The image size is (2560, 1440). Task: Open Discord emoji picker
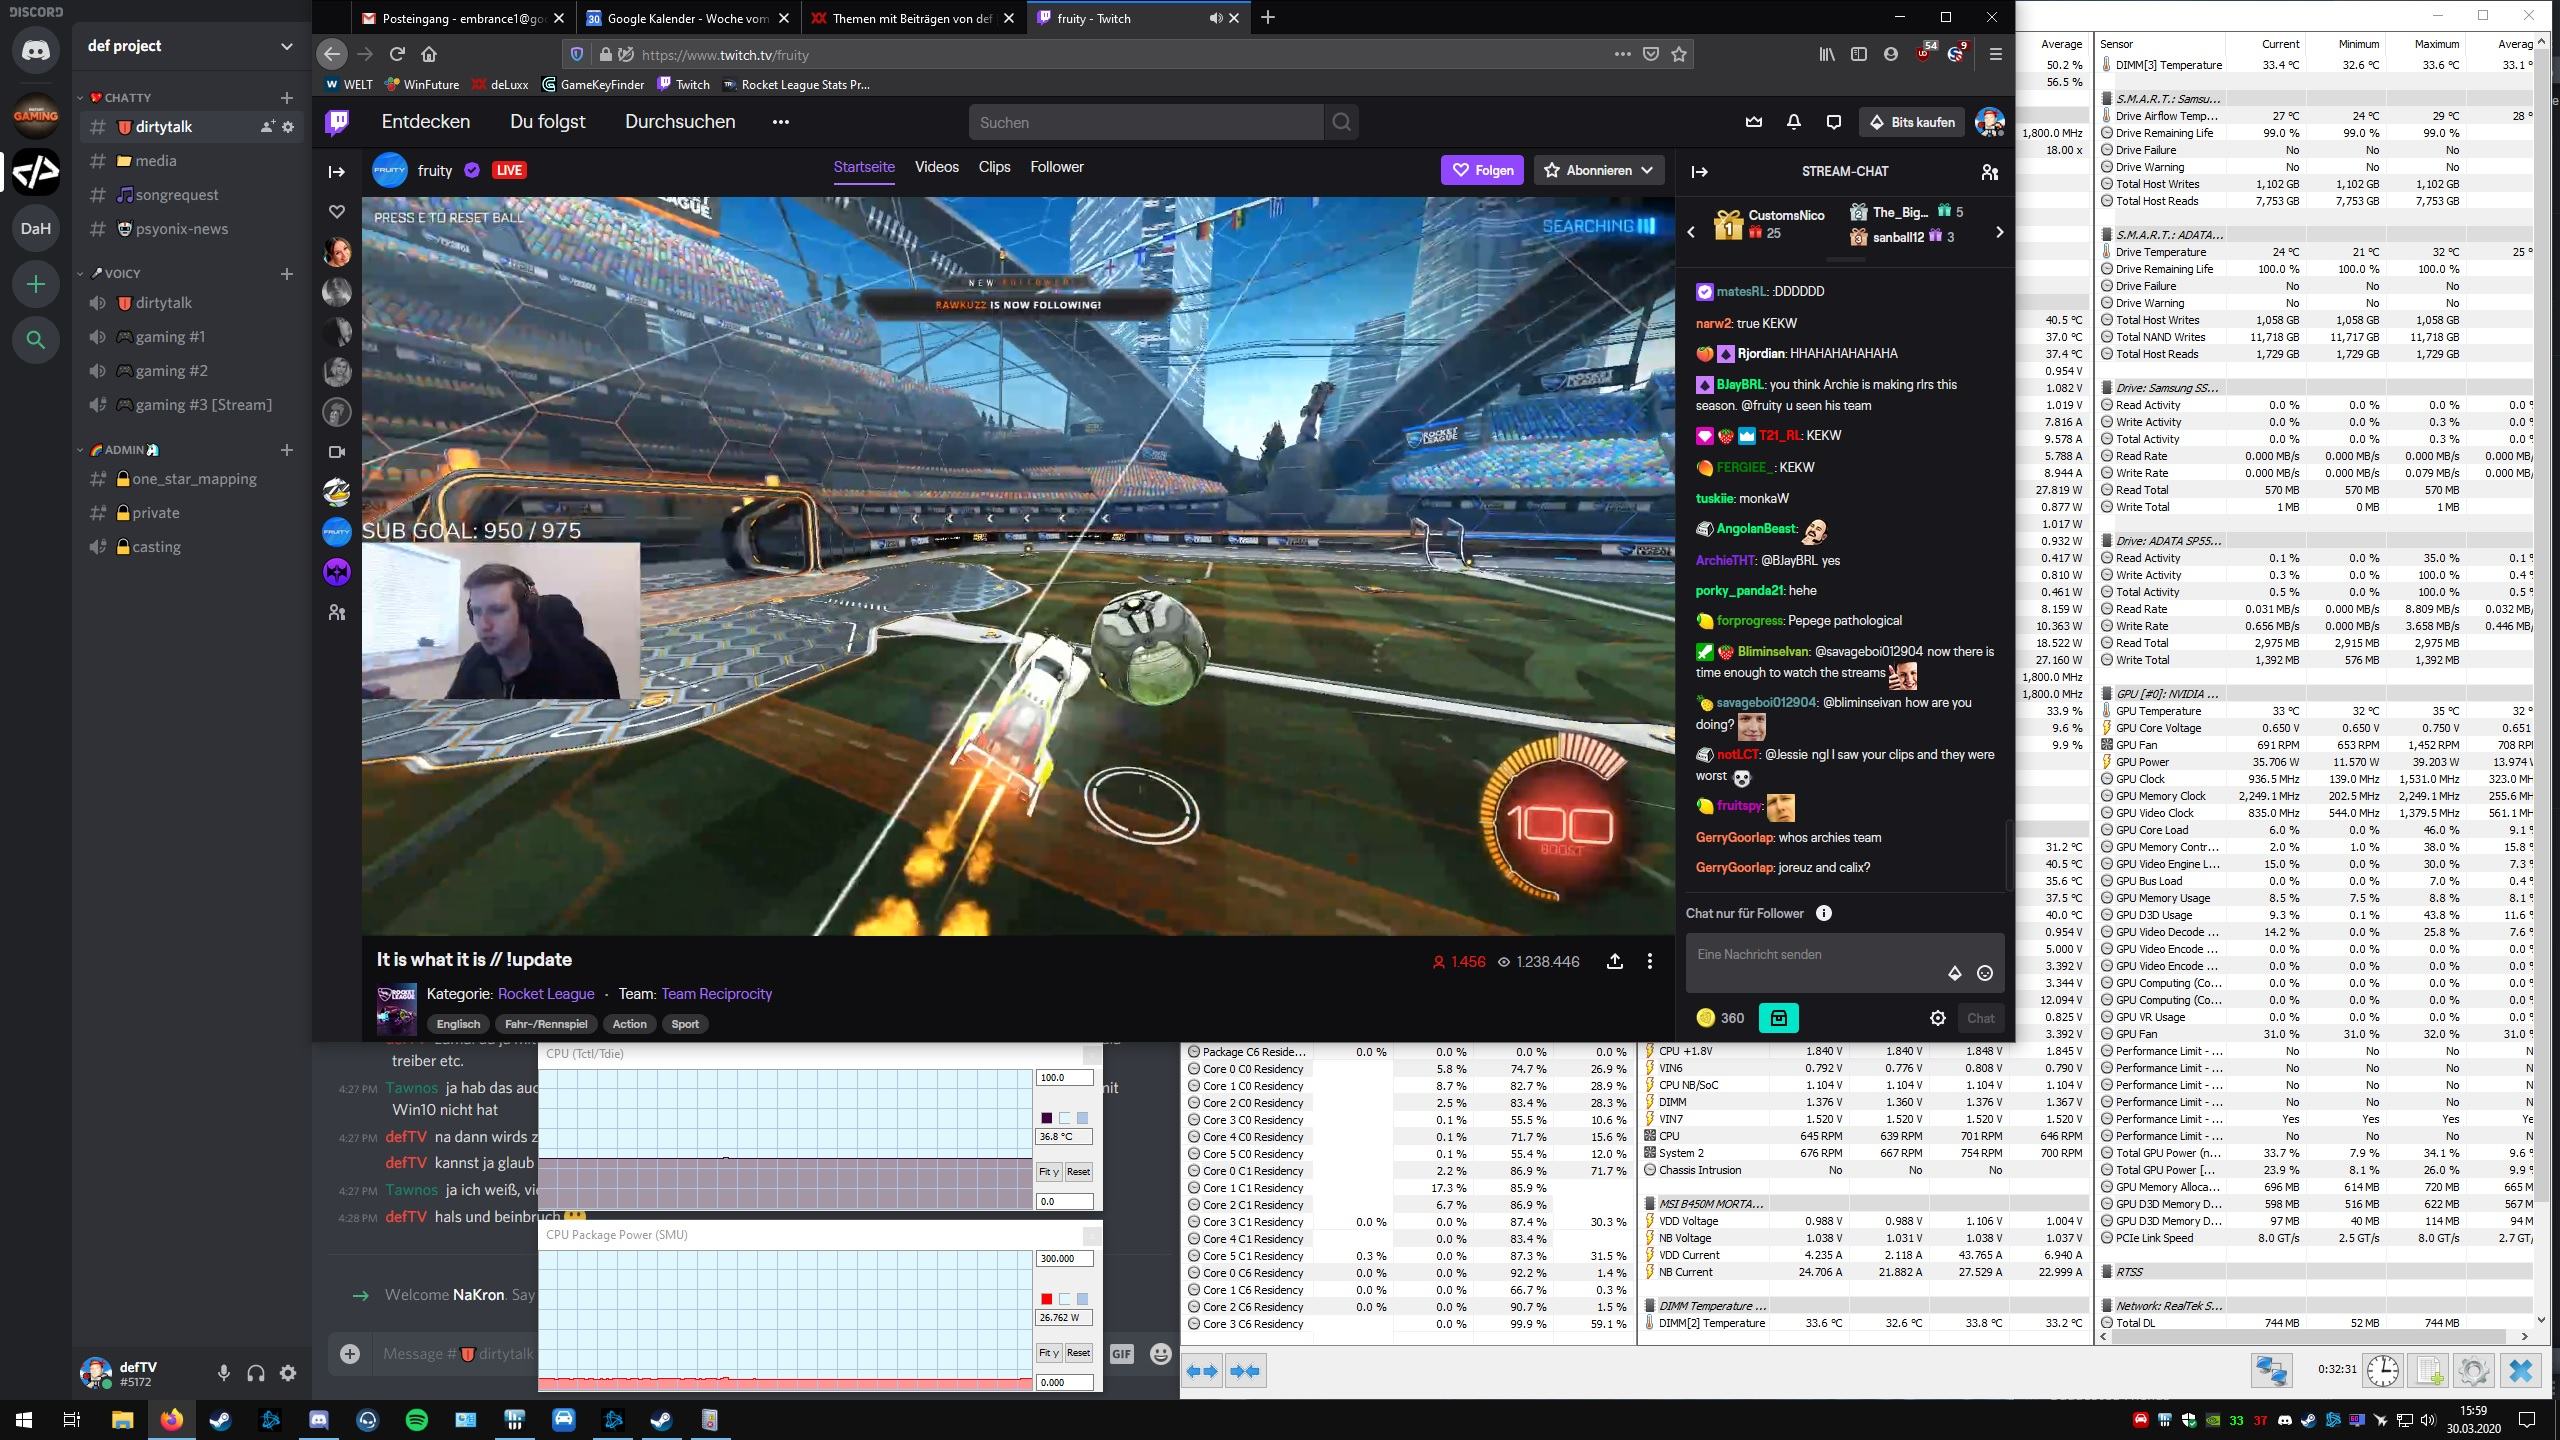(x=1160, y=1353)
